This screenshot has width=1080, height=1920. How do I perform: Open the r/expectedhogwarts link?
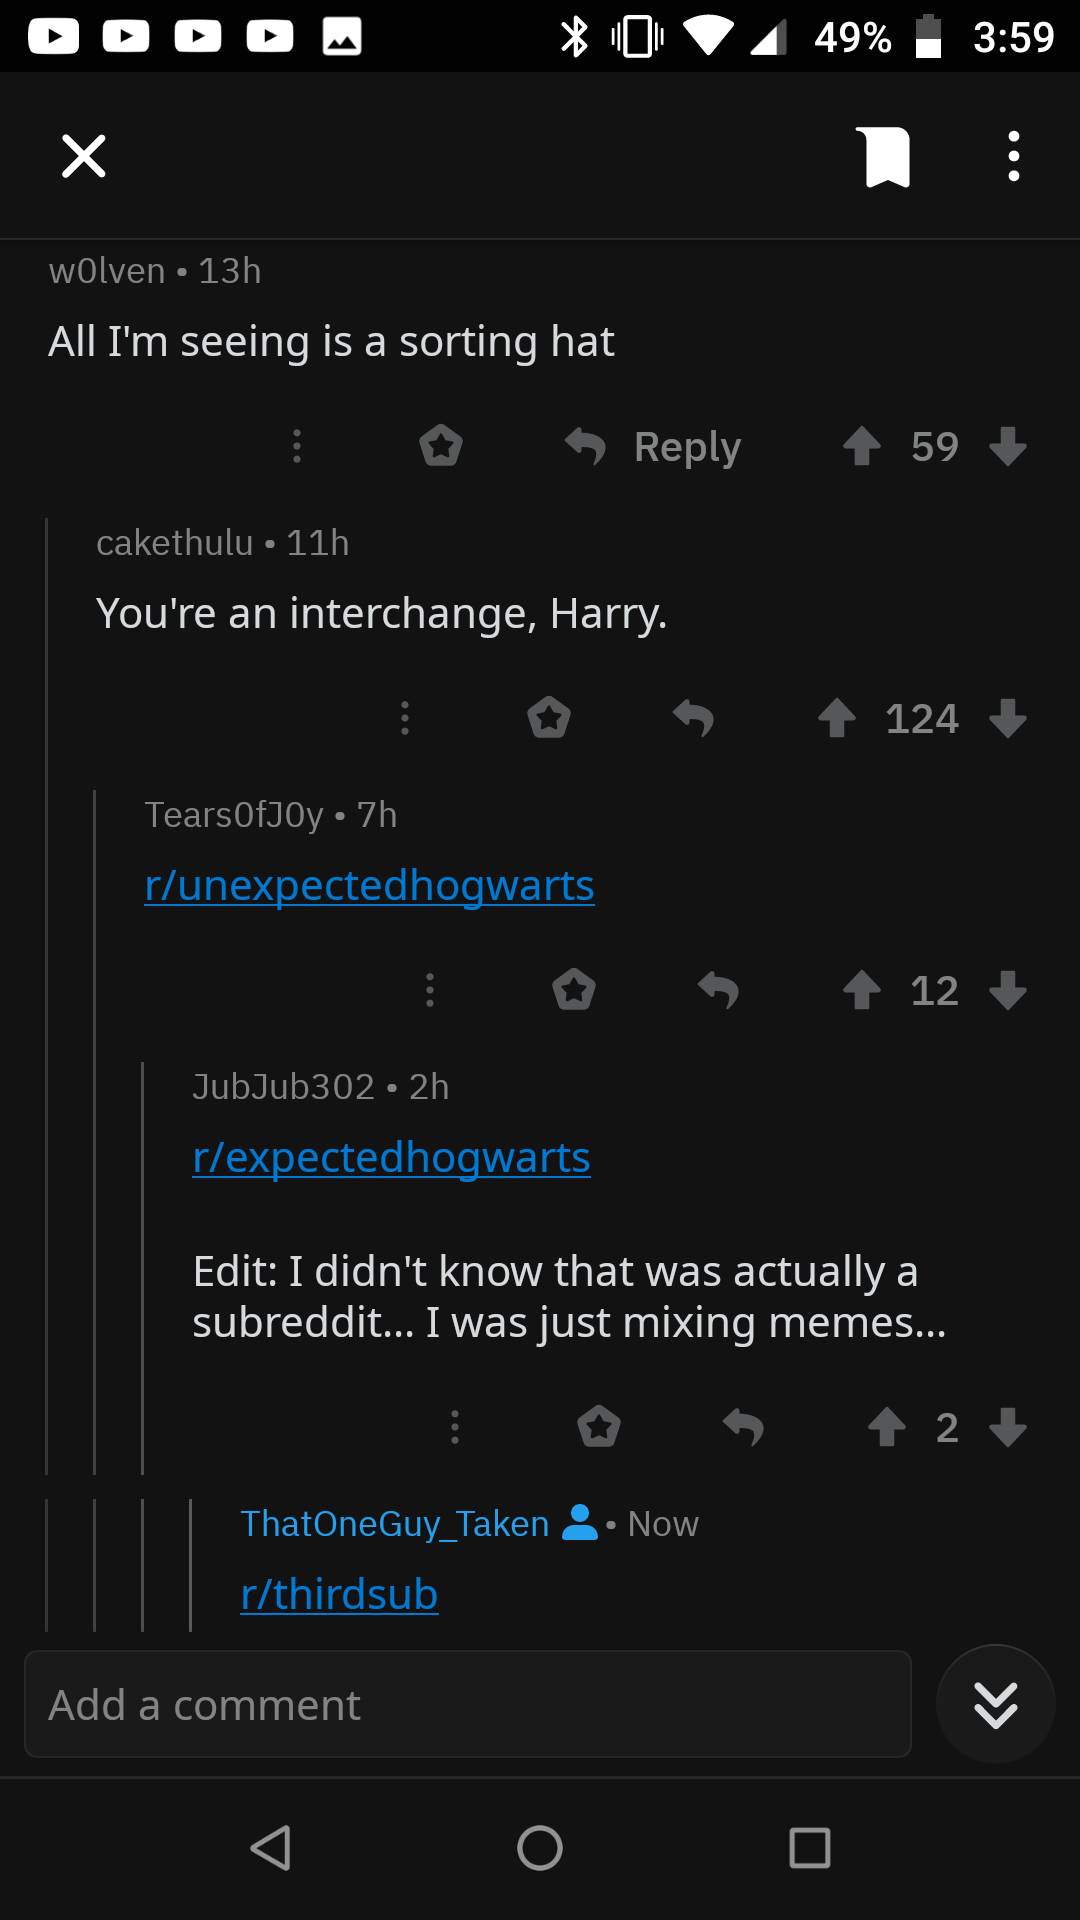tap(392, 1157)
